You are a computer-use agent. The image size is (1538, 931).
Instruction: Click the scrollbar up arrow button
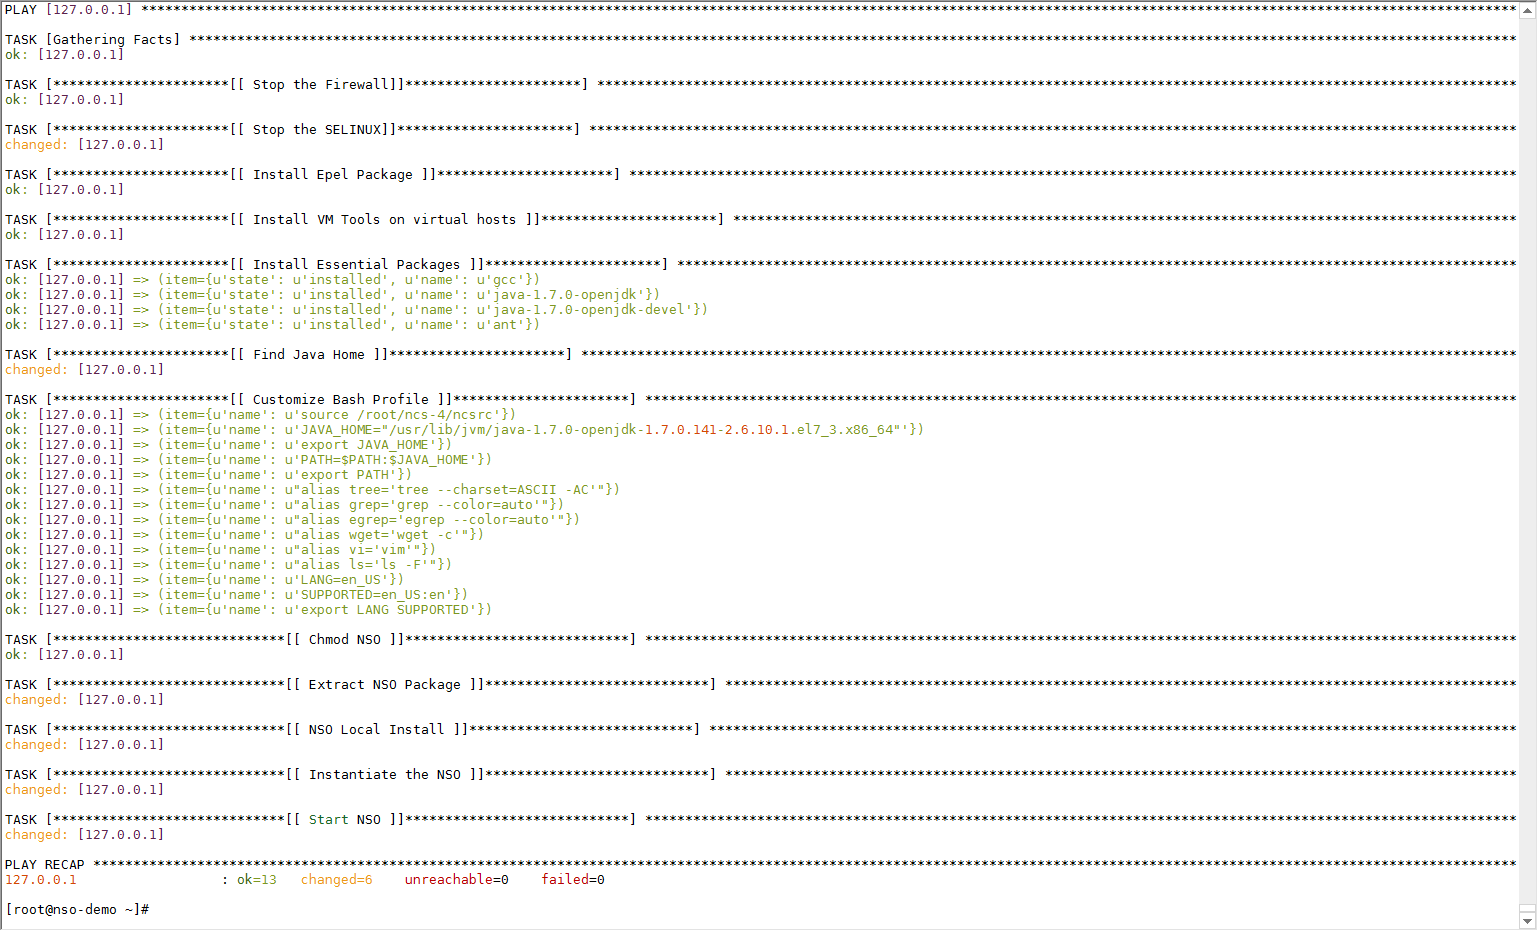click(x=1527, y=7)
